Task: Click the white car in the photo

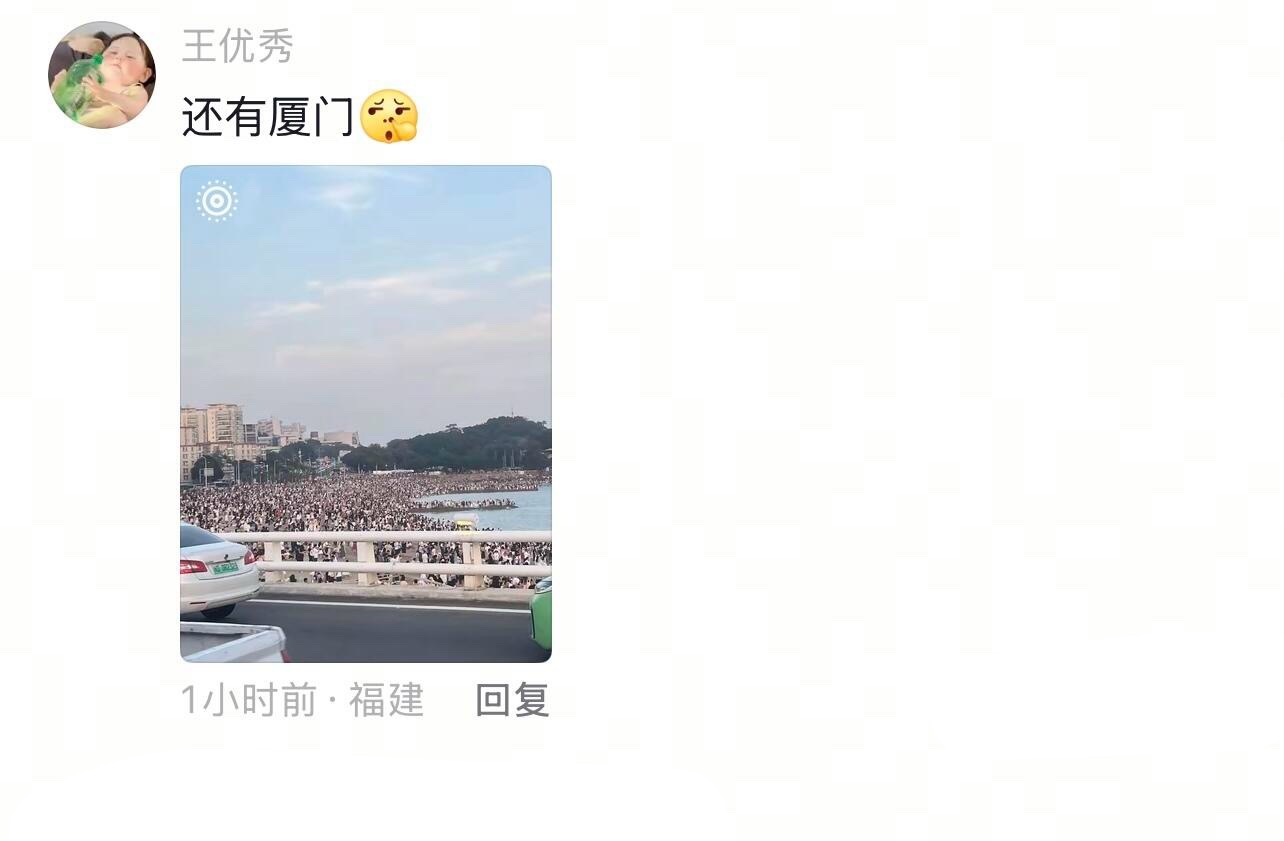Action: [x=218, y=570]
